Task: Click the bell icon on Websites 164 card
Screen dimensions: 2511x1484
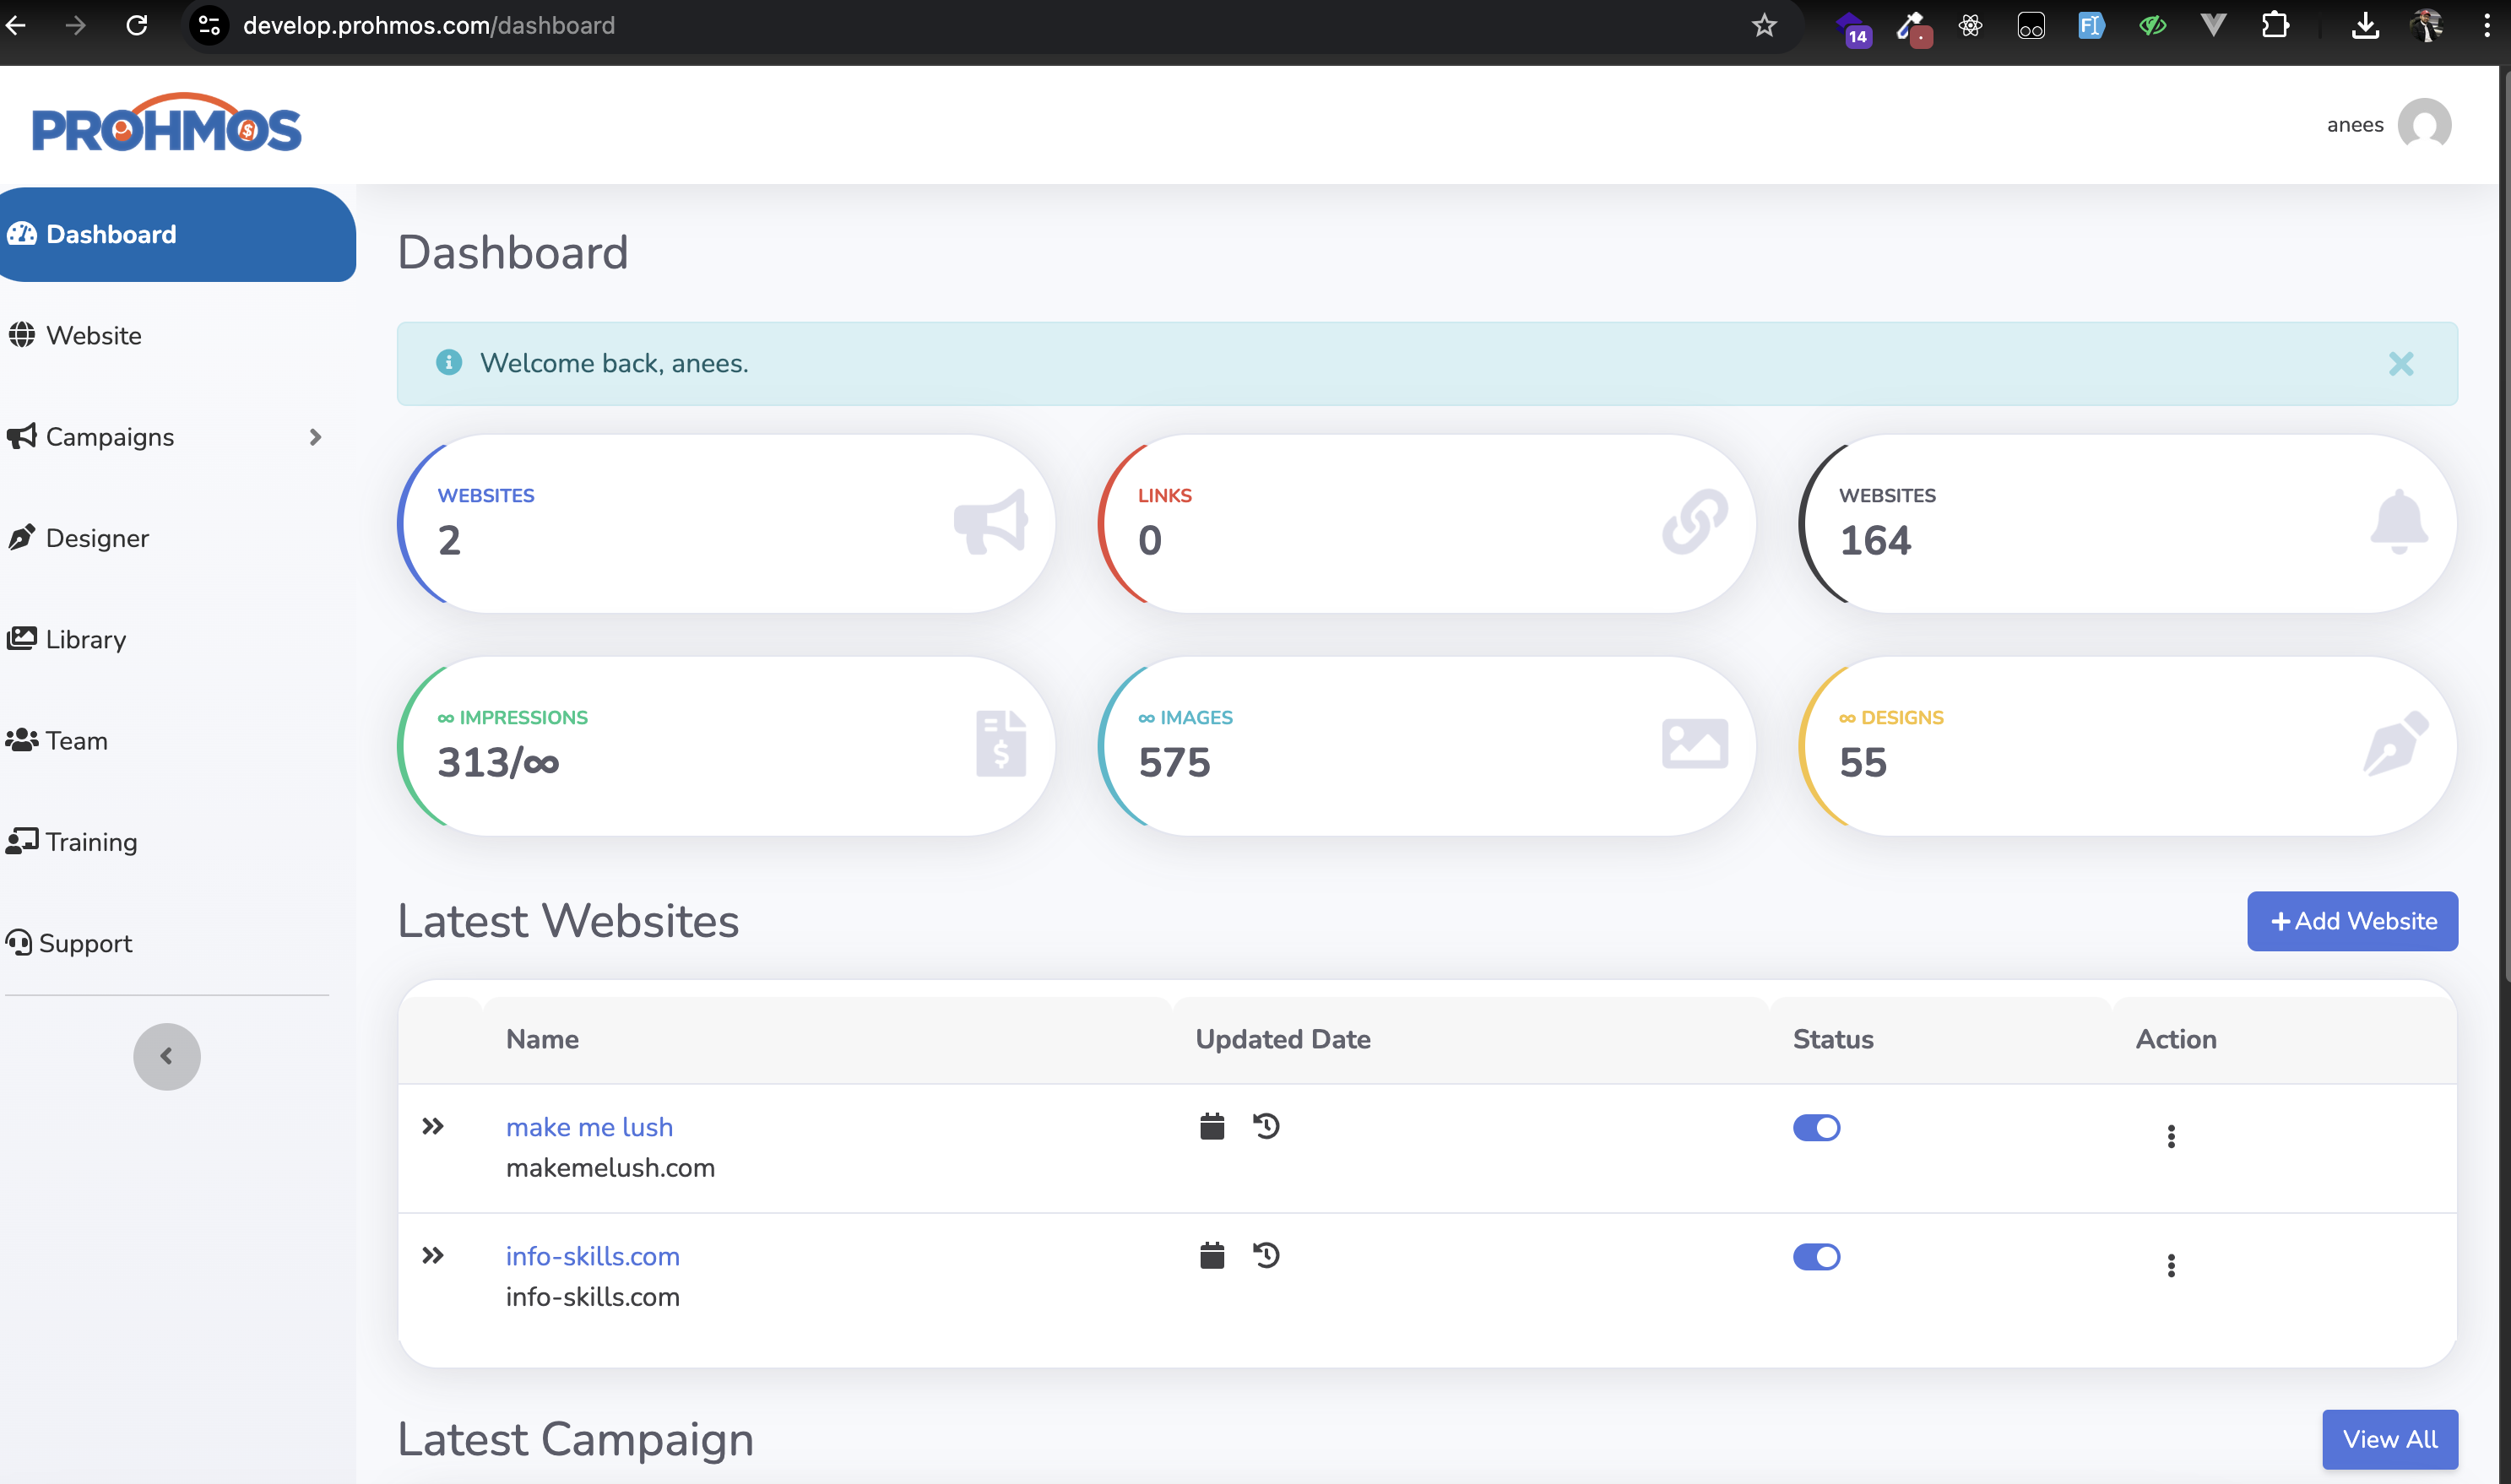Action: [x=2398, y=521]
